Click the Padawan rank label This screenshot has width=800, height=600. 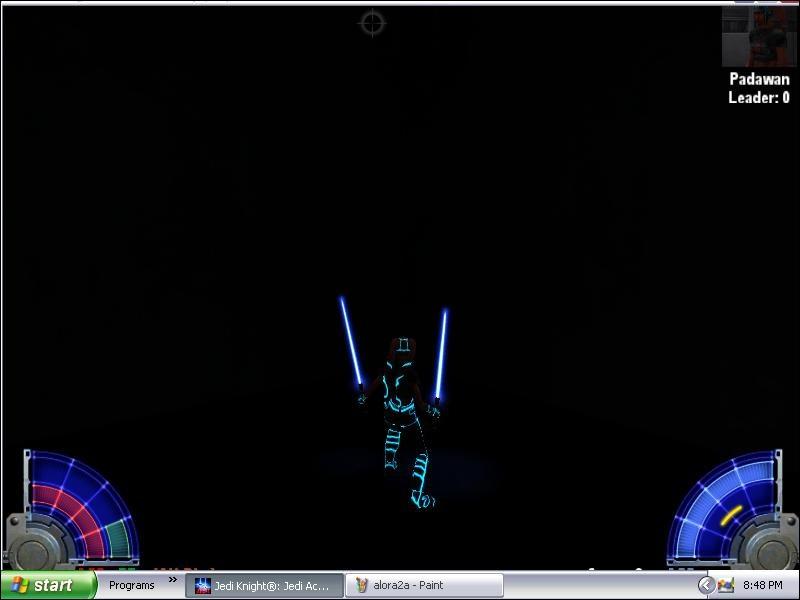[759, 79]
